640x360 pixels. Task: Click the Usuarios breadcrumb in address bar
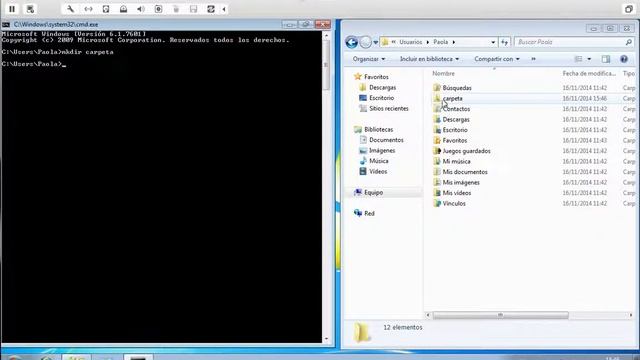(411, 42)
